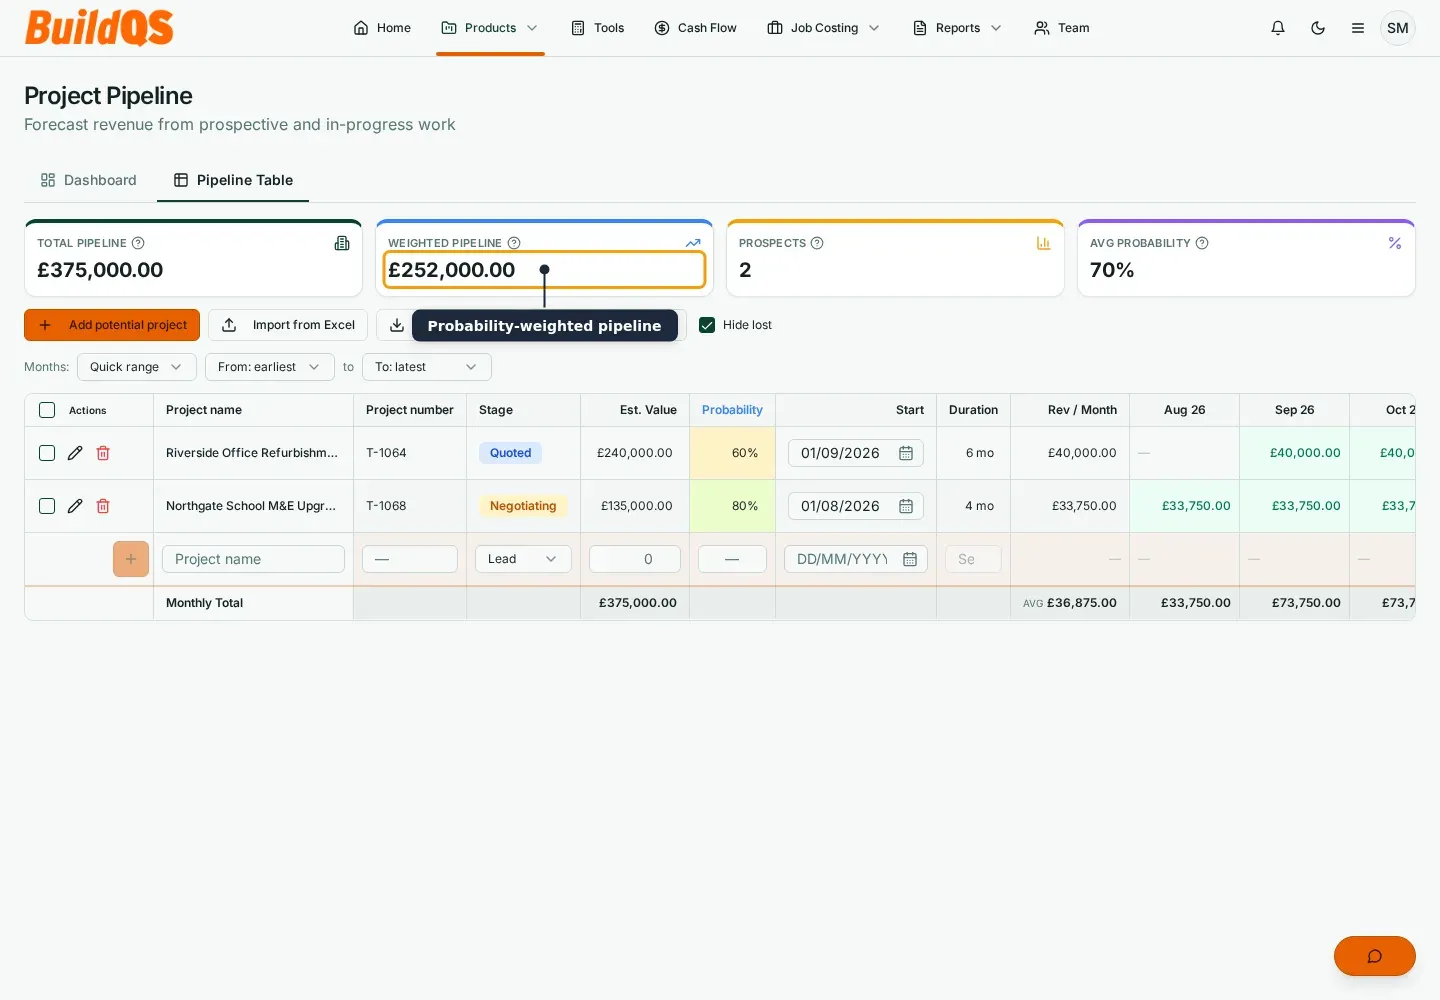Open the To: latest dropdown
This screenshot has width=1440, height=1000.
[x=427, y=367]
